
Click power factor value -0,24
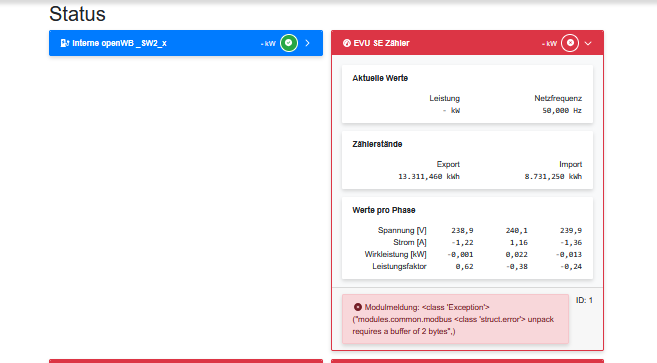click(571, 267)
